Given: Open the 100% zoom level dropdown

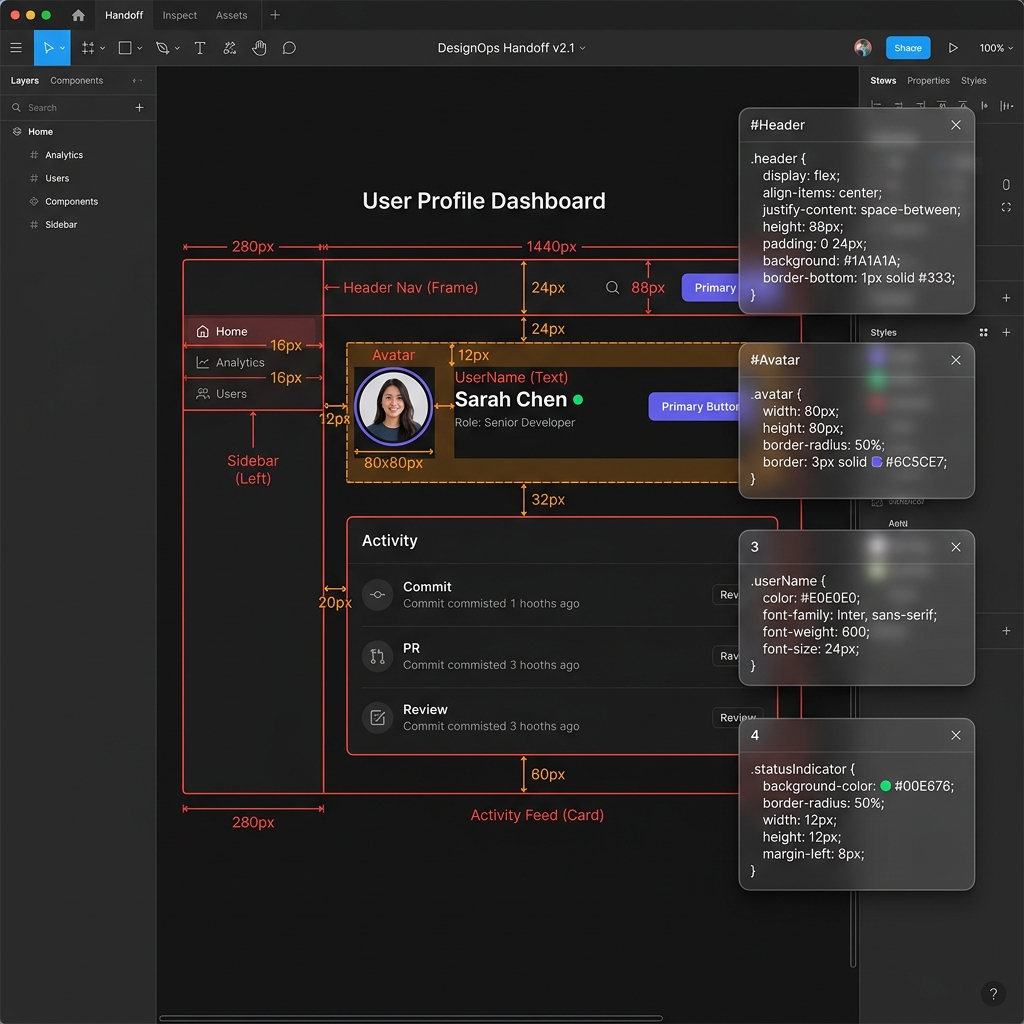Looking at the screenshot, I should (x=996, y=48).
